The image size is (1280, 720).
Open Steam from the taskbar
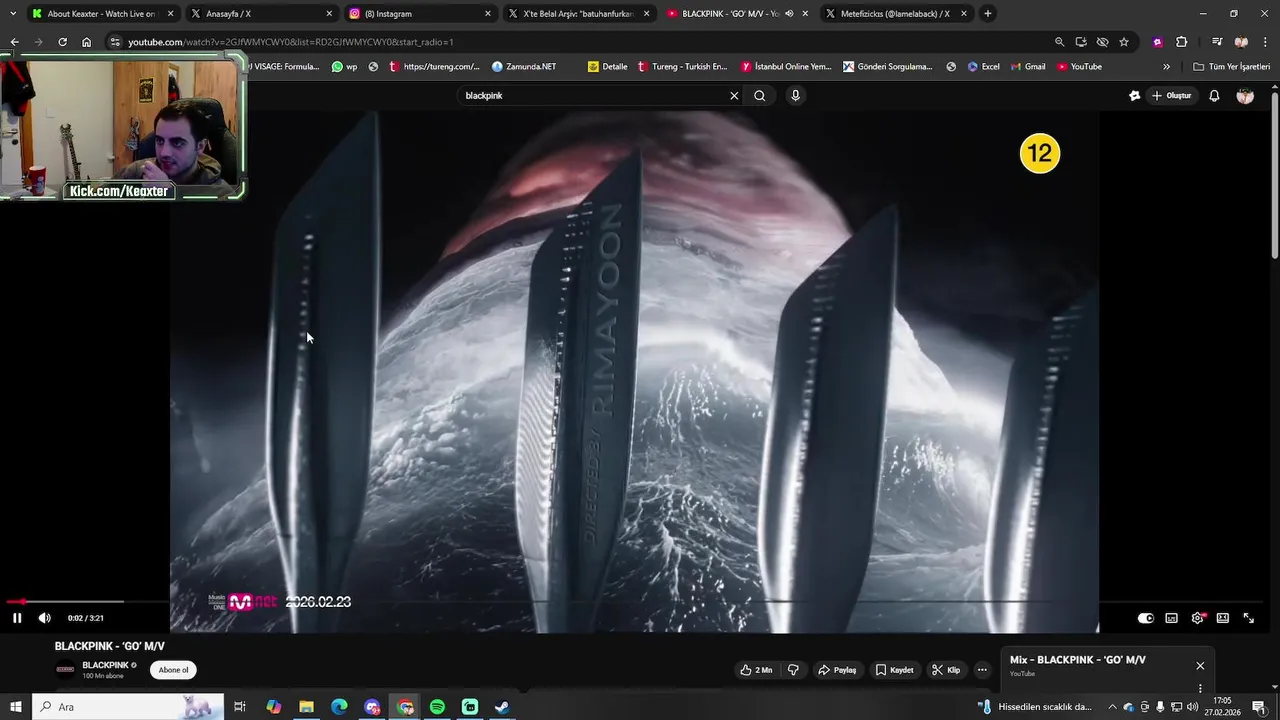click(x=502, y=707)
